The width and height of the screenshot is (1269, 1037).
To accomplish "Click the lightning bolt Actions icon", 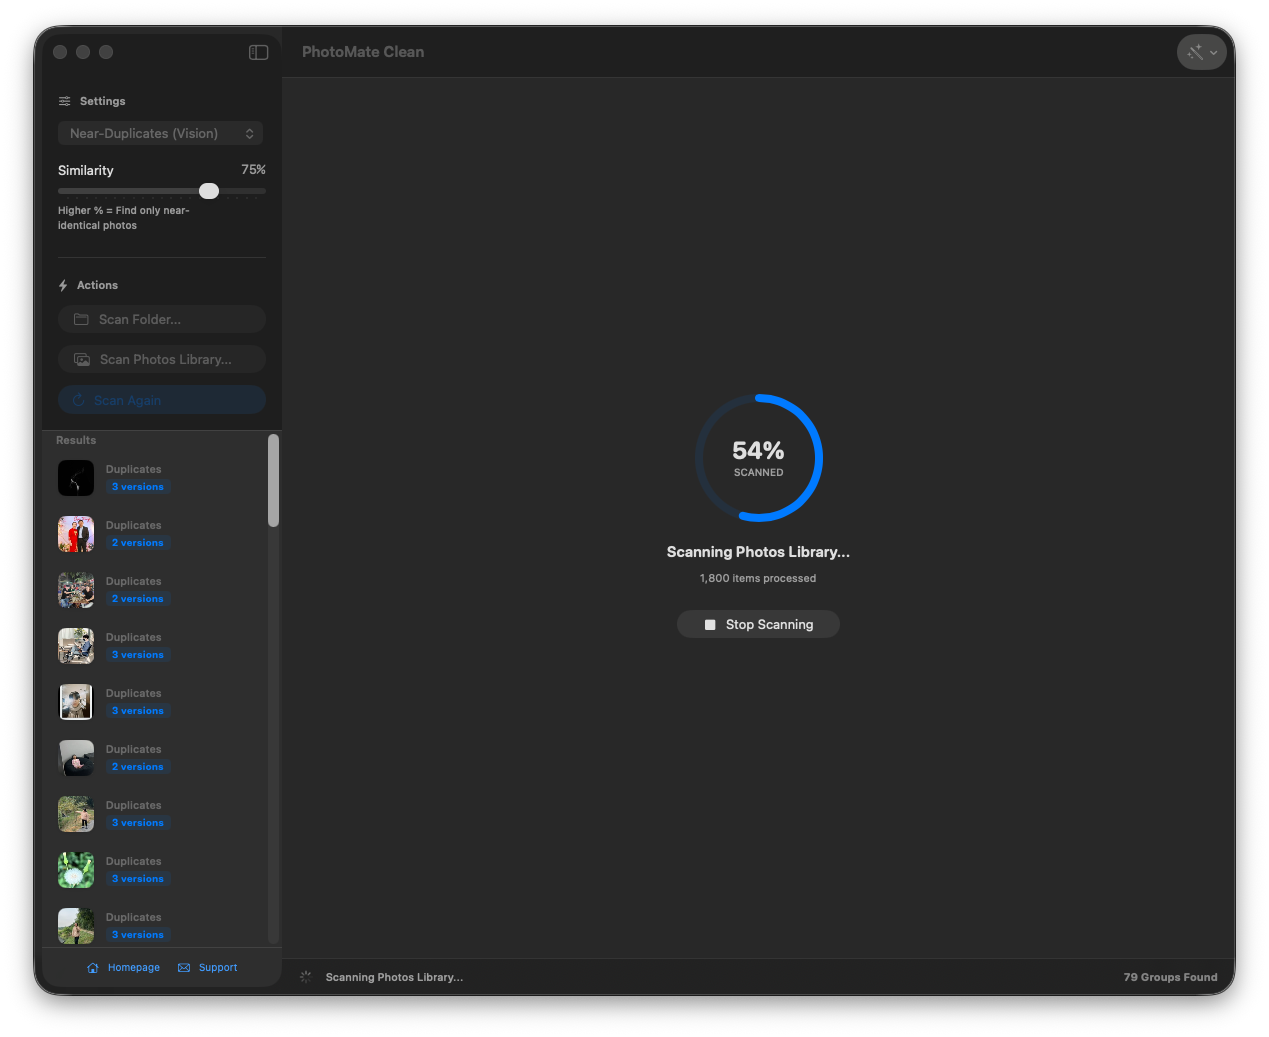I will coord(63,285).
